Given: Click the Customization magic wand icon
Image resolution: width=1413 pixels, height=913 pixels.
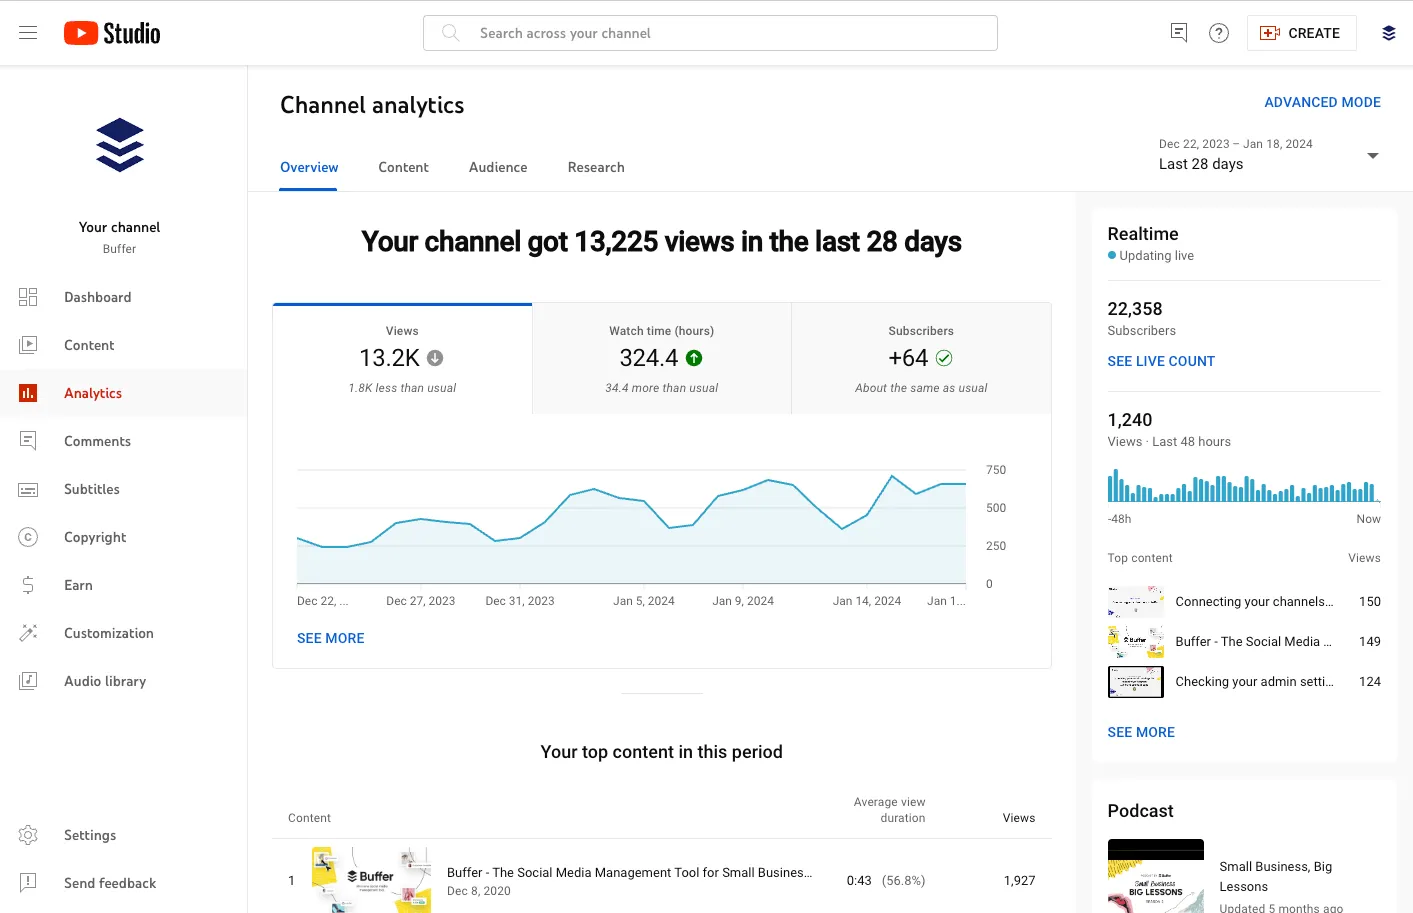Looking at the screenshot, I should click(x=28, y=633).
